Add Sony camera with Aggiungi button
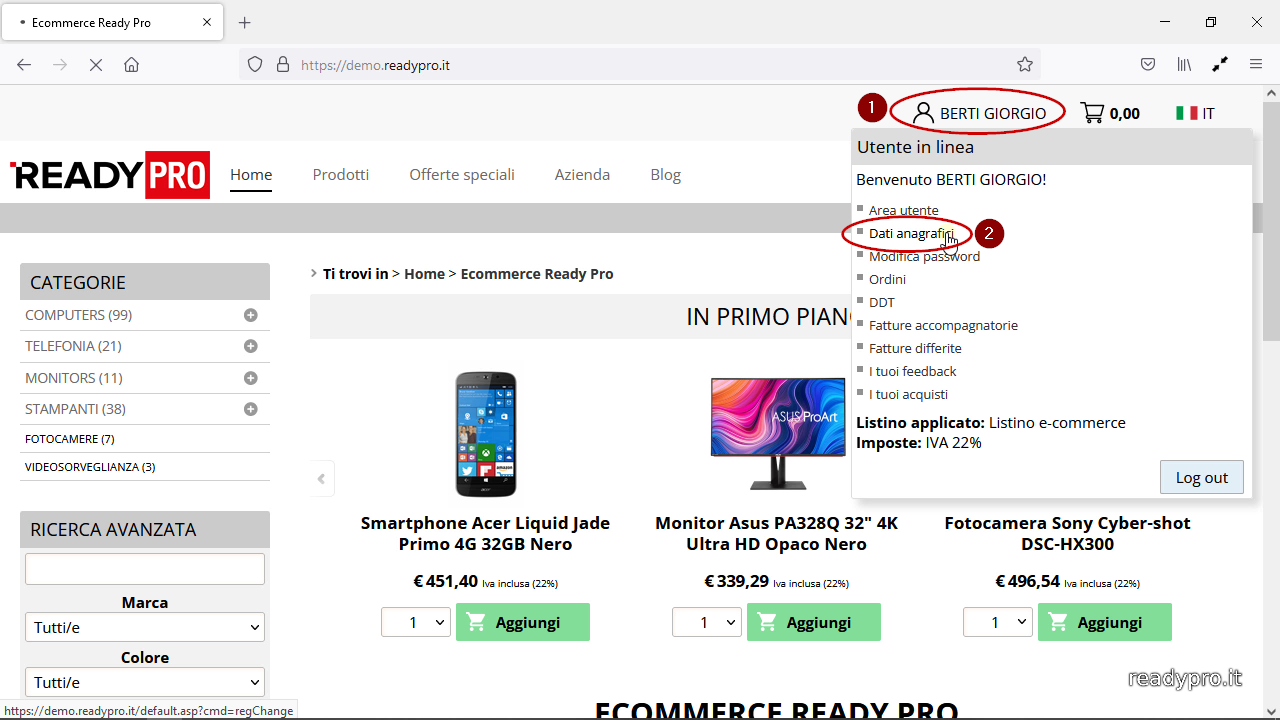1280x720 pixels. (1105, 622)
